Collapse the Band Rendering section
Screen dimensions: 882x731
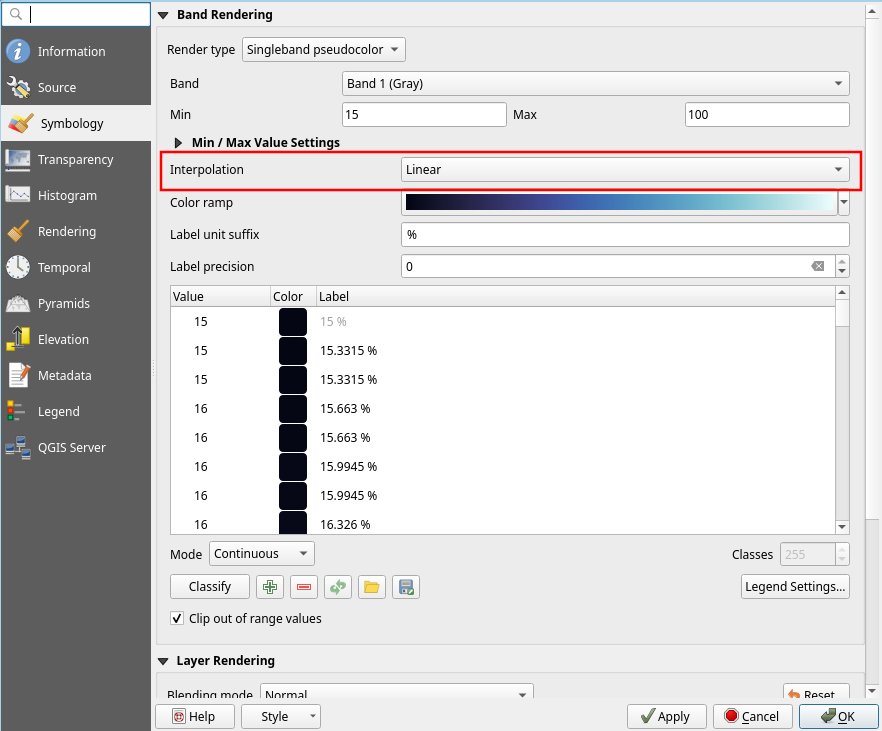point(163,15)
